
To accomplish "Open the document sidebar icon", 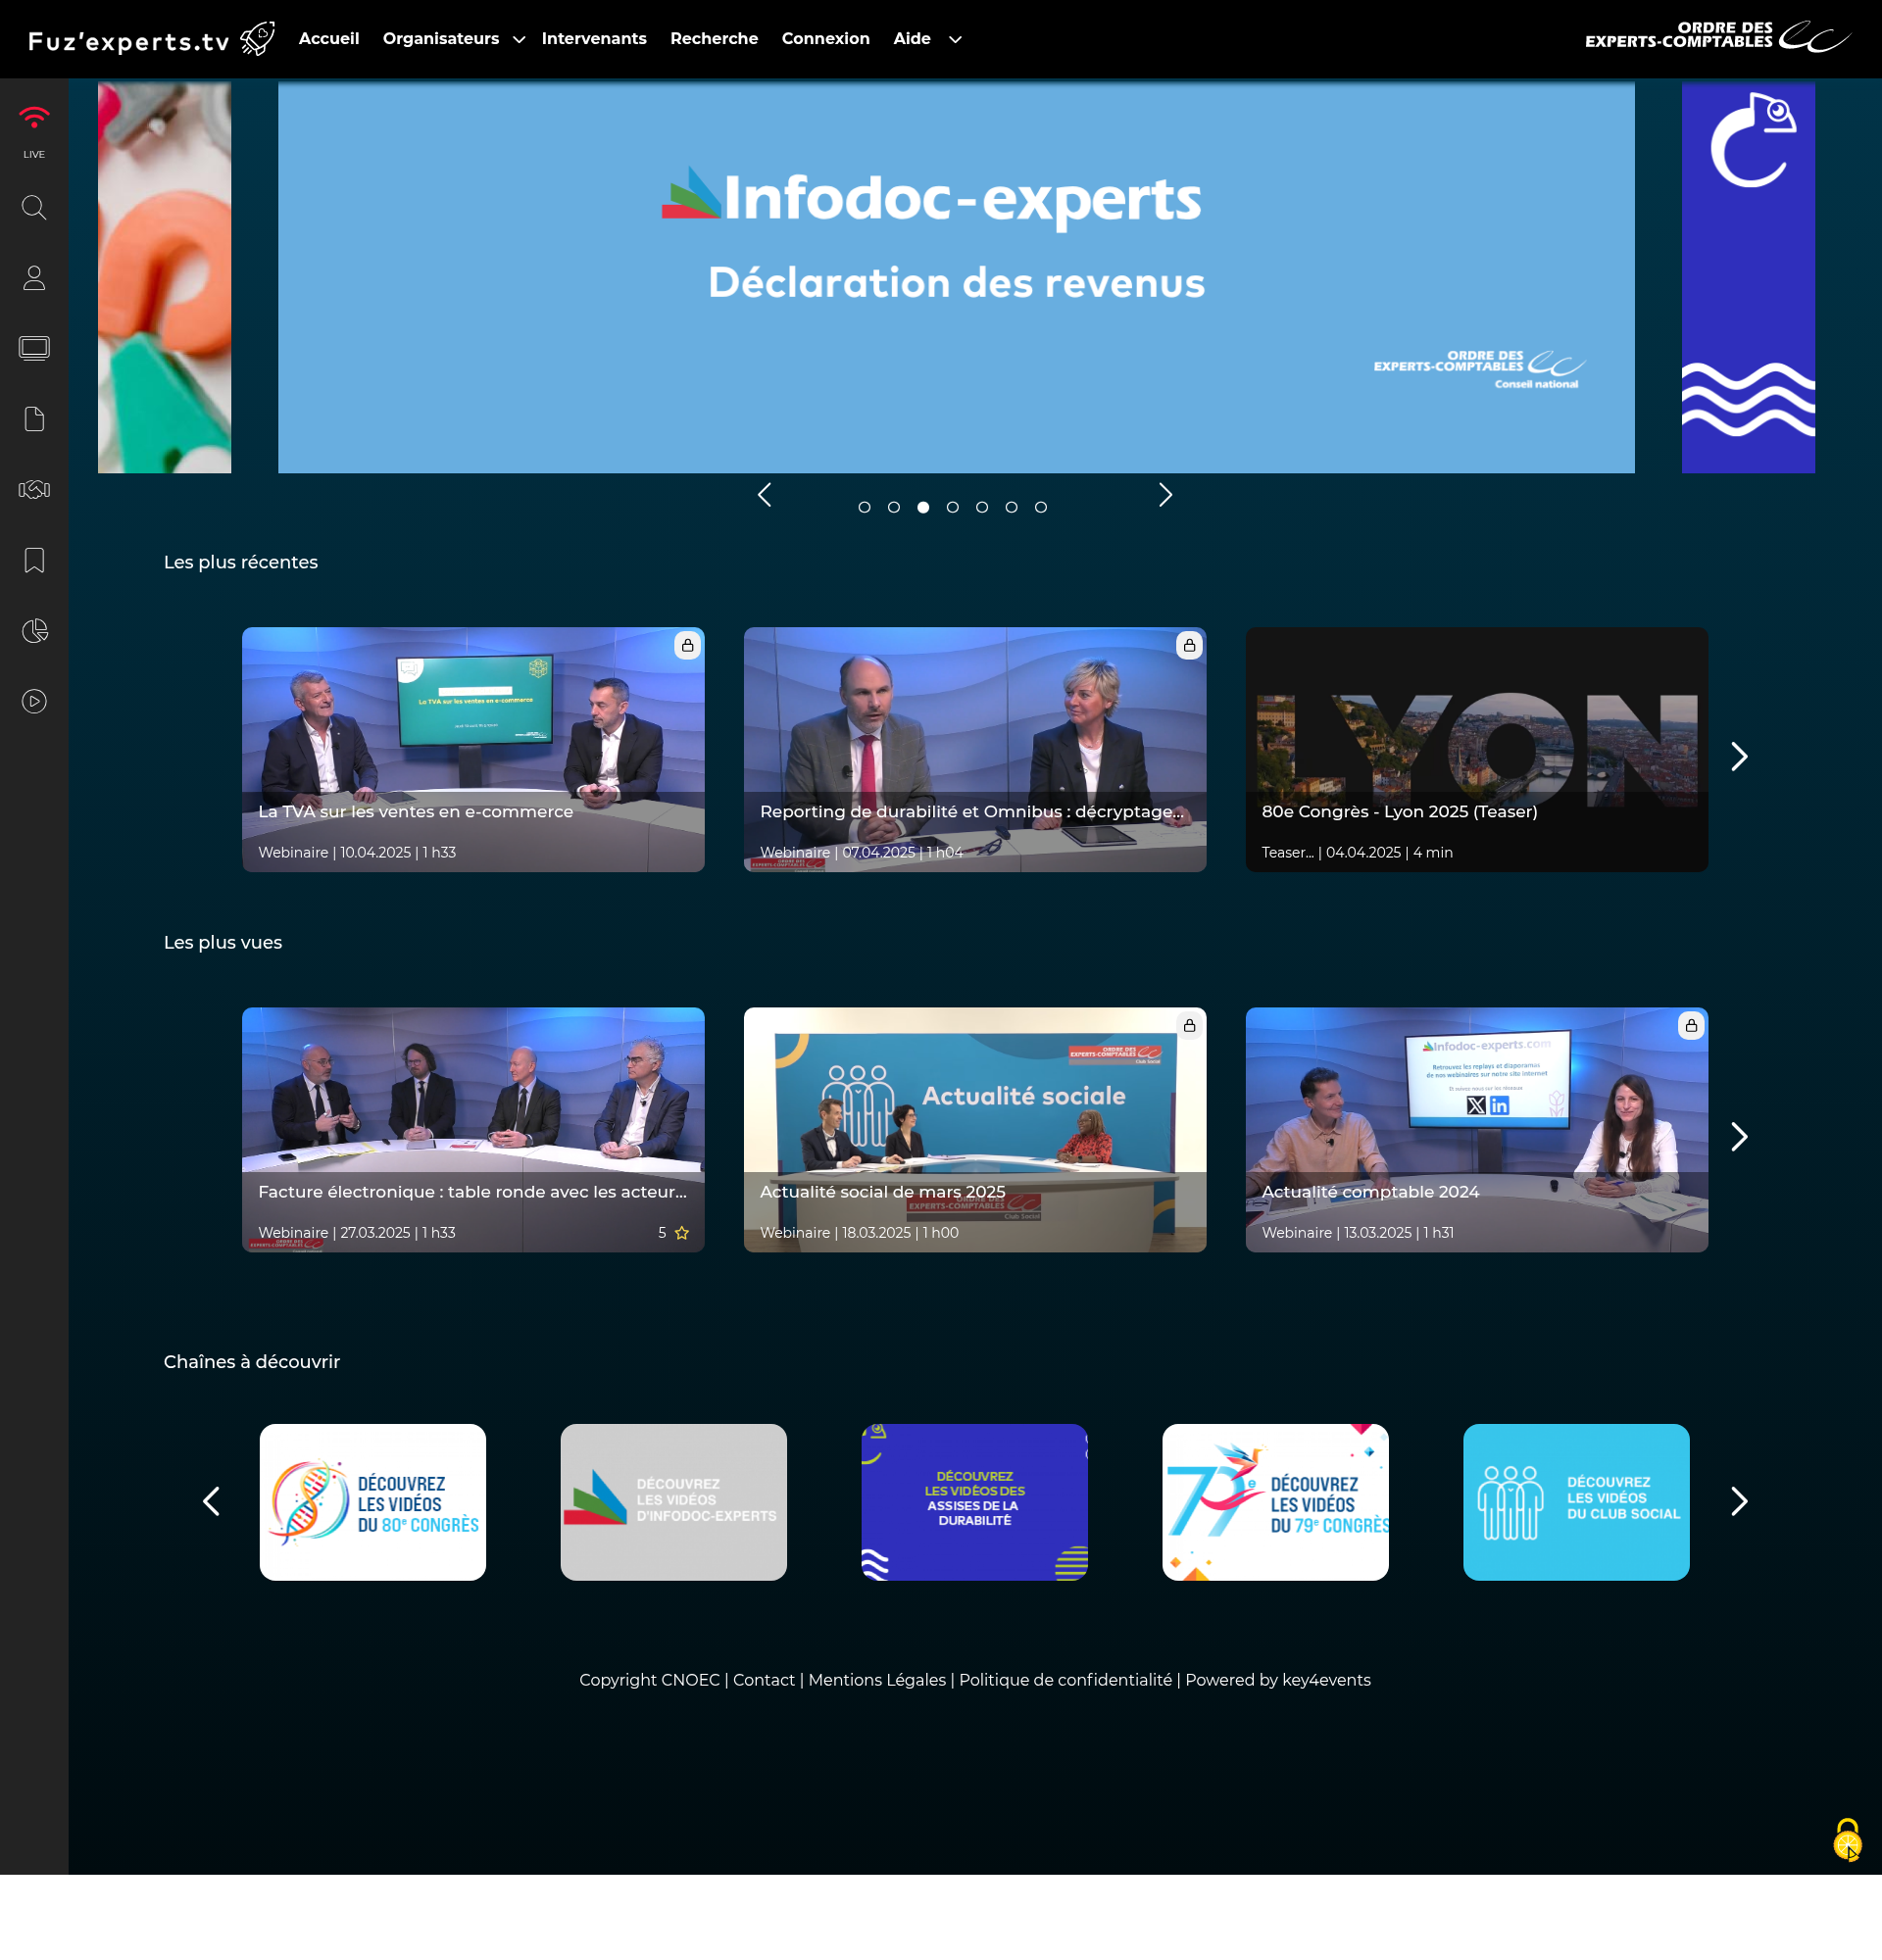I will 34,419.
